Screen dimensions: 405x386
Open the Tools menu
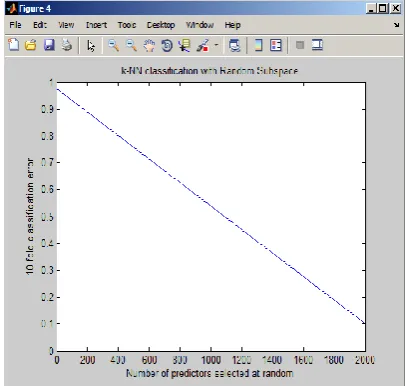127,25
